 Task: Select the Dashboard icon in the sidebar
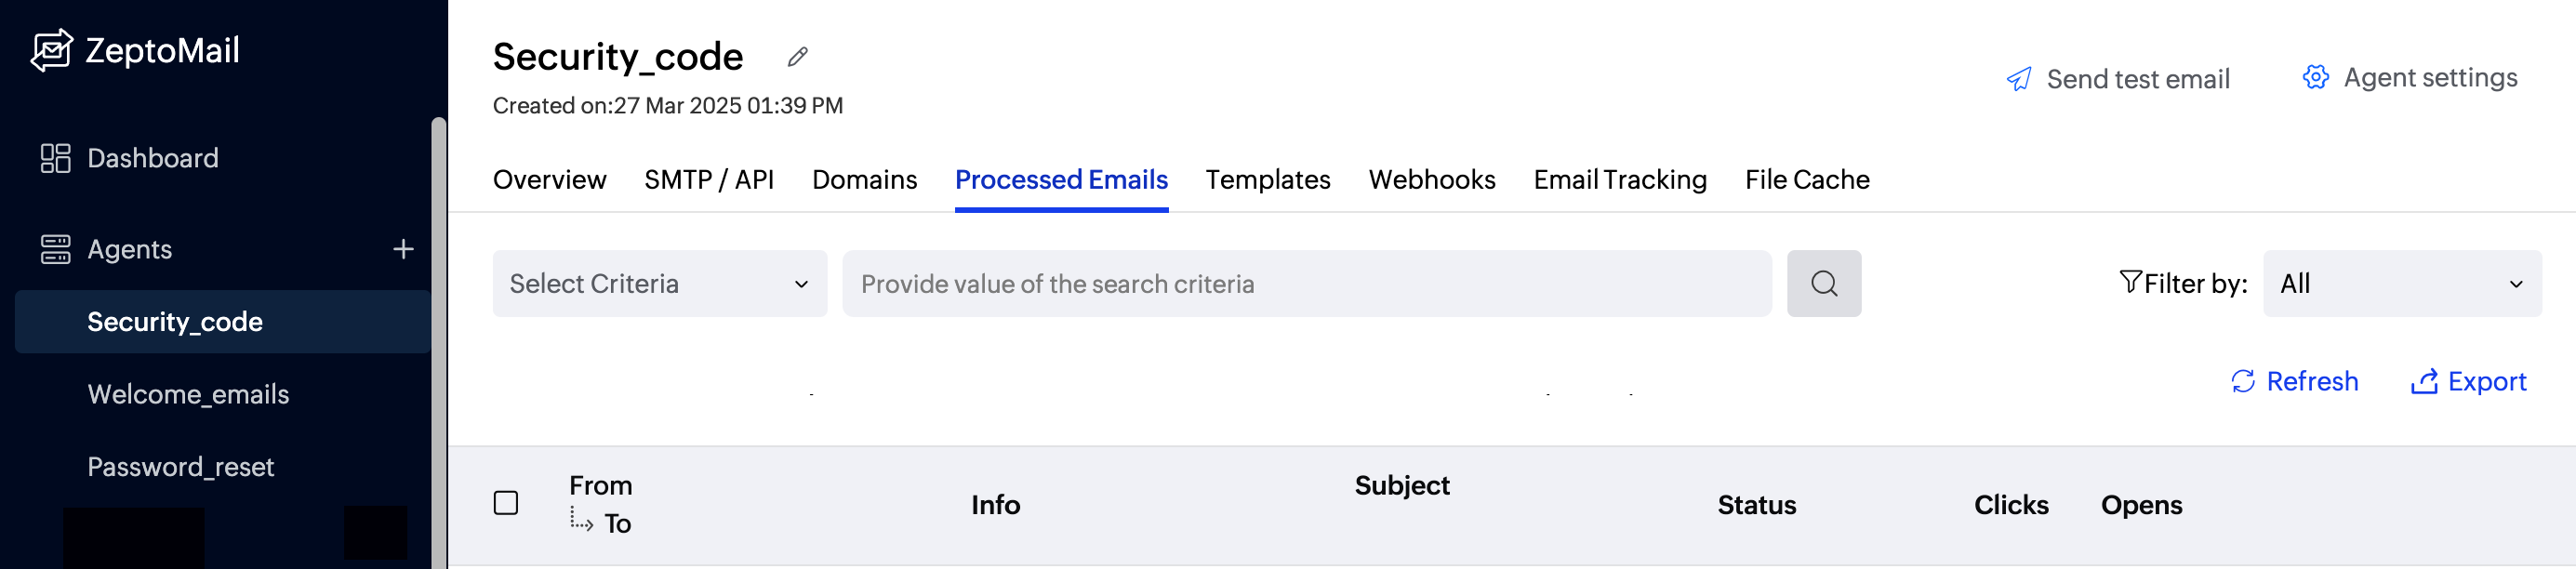(55, 157)
